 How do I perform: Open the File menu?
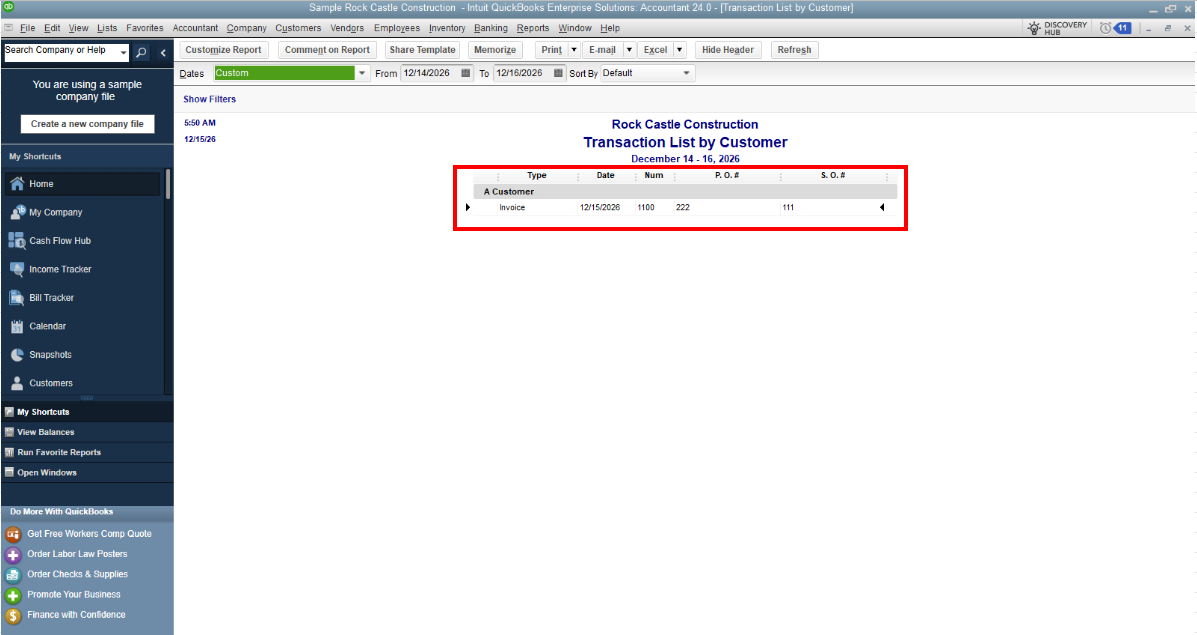27,28
